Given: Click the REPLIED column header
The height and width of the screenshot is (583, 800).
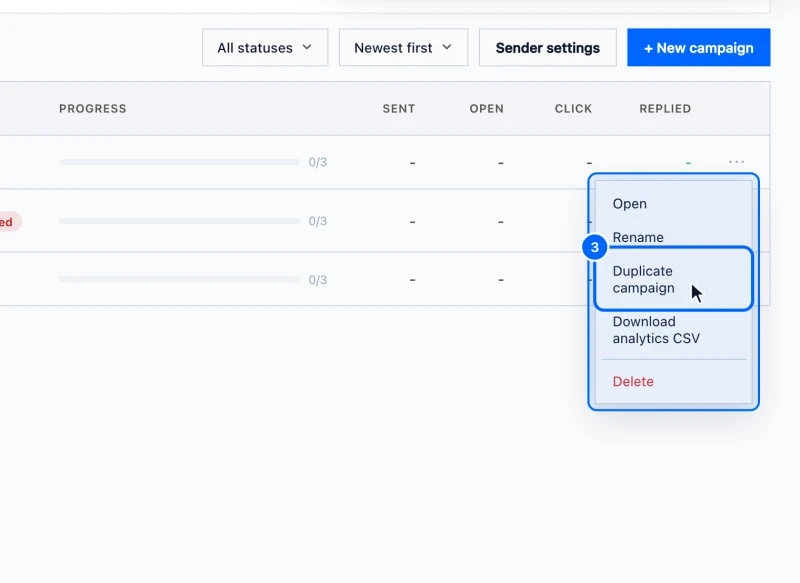Looking at the screenshot, I should tap(665, 109).
